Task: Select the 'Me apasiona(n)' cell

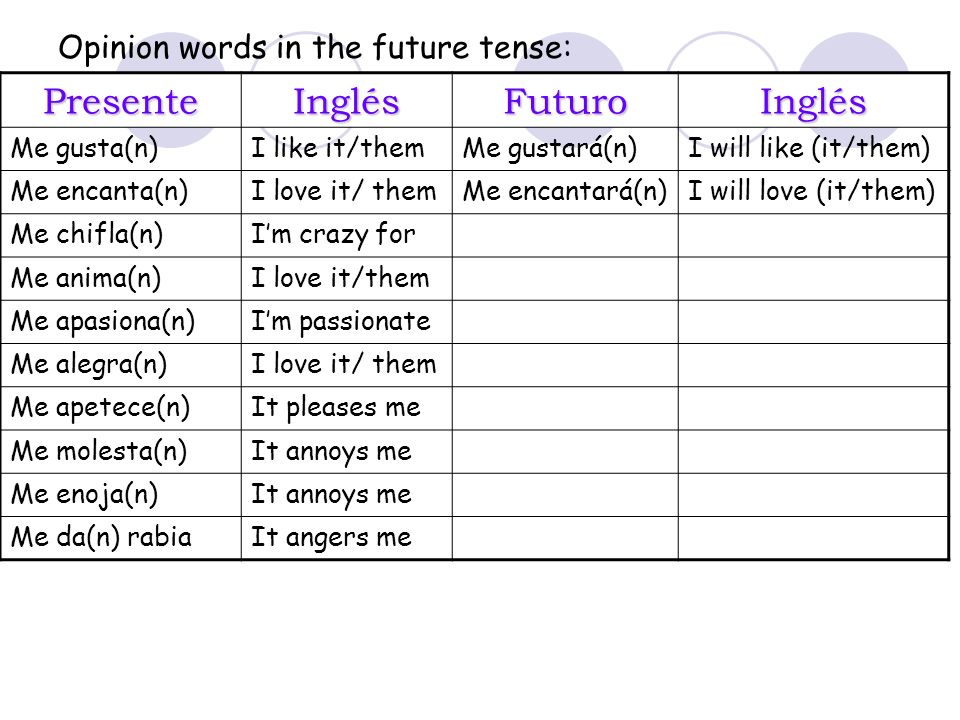Action: tap(121, 321)
